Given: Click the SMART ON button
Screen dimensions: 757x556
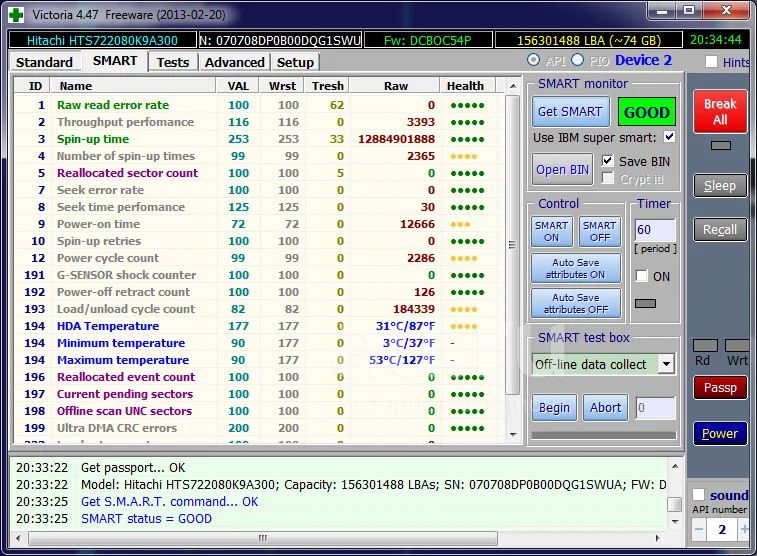Looking at the screenshot, I should coord(551,232).
